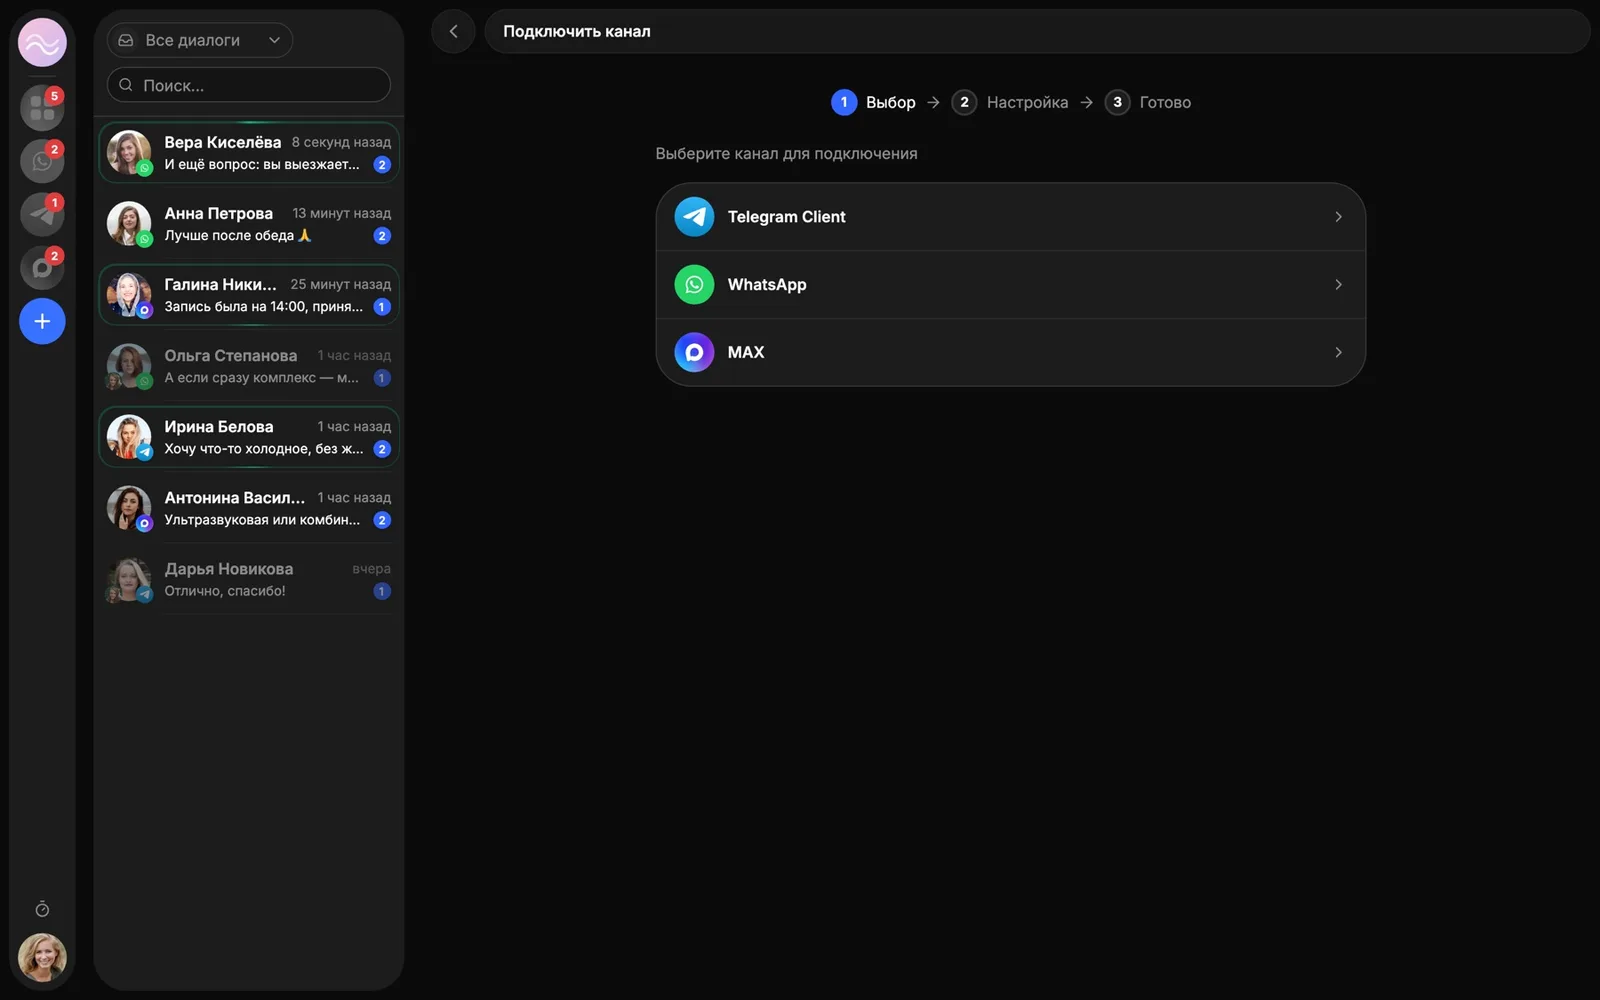Expand WhatsApp row chevron

coord(1338,285)
